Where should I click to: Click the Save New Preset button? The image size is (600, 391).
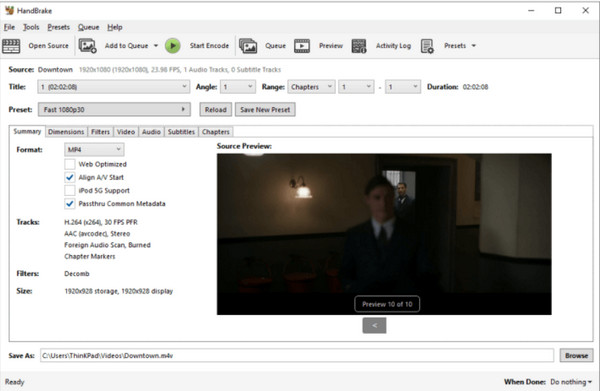(x=265, y=110)
